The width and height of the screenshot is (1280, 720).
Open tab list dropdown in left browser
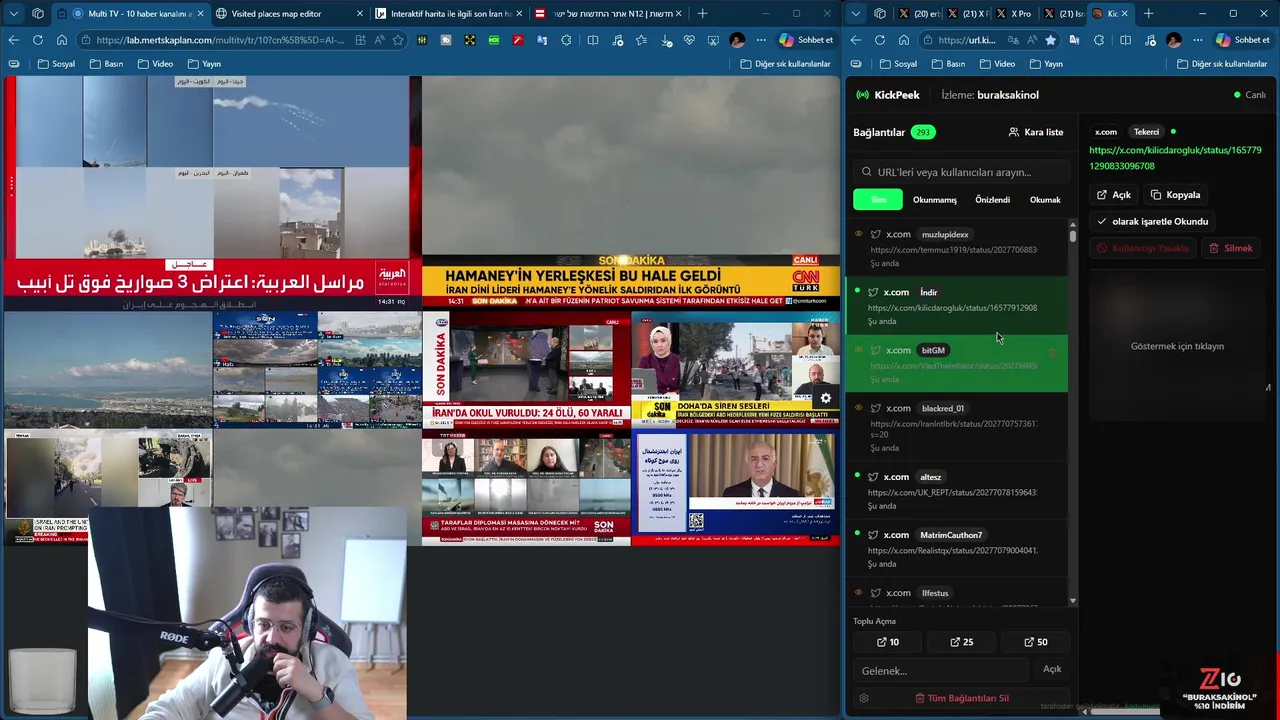(14, 14)
